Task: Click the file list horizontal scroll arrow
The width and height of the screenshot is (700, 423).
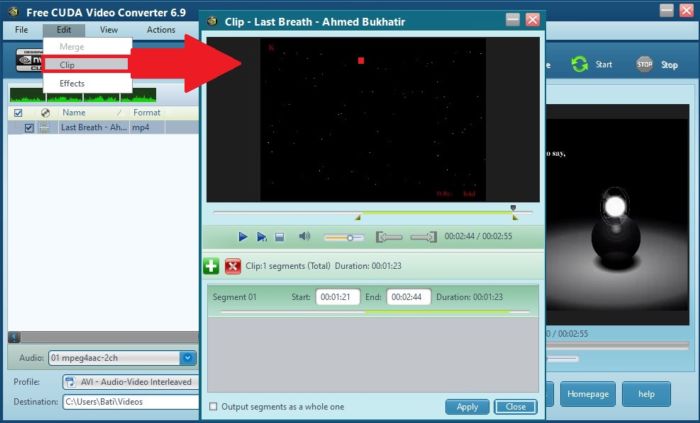Action: [x=14, y=337]
